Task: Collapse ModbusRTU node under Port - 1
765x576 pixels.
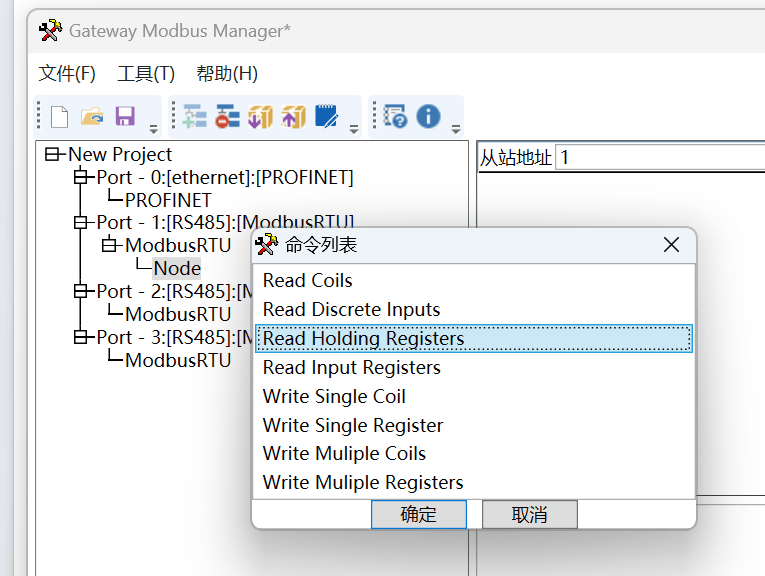Action: click(109, 245)
